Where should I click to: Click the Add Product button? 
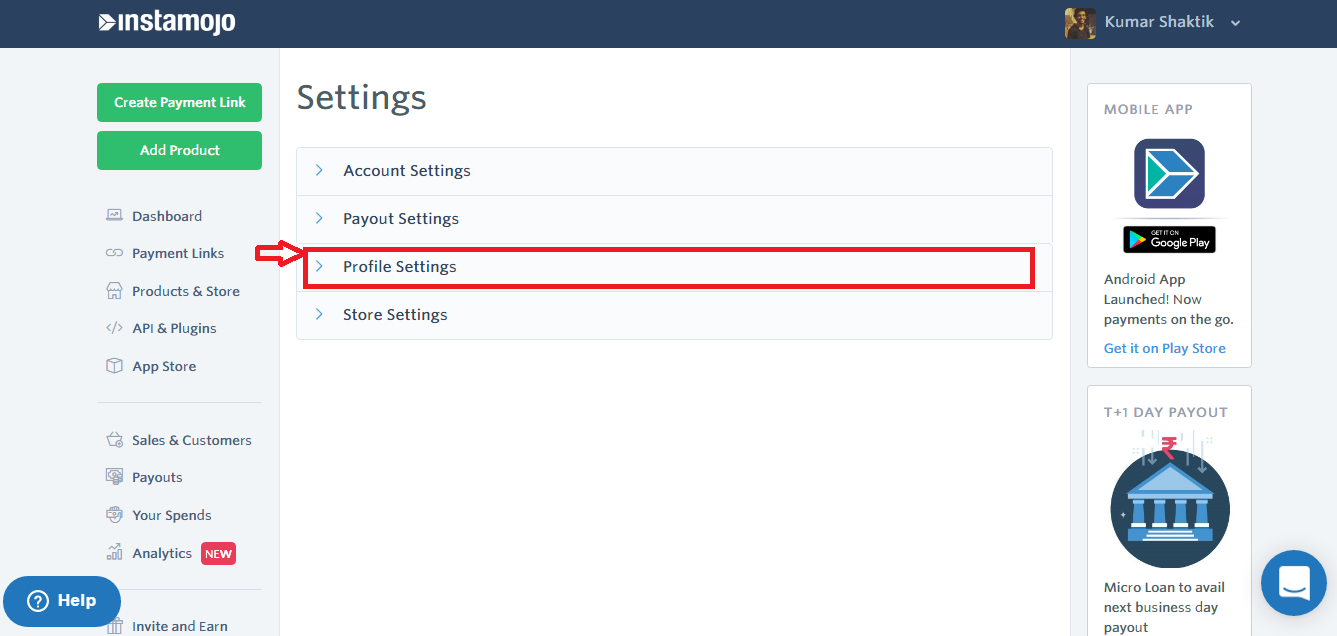[179, 150]
